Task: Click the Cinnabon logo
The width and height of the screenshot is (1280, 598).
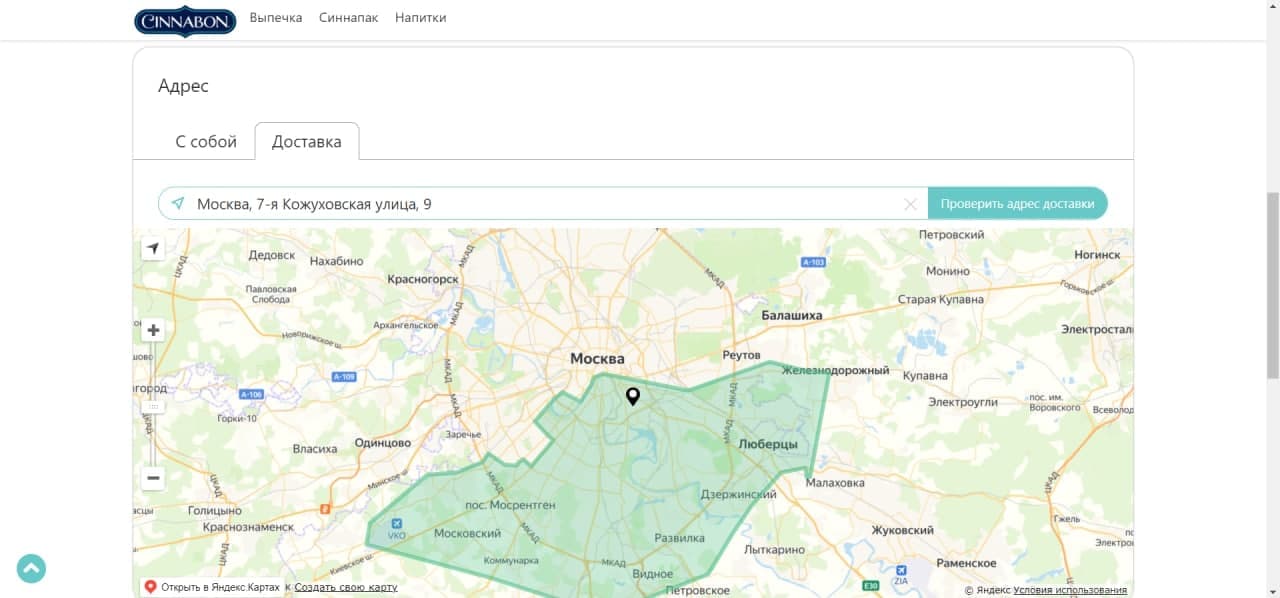Action: click(x=184, y=21)
